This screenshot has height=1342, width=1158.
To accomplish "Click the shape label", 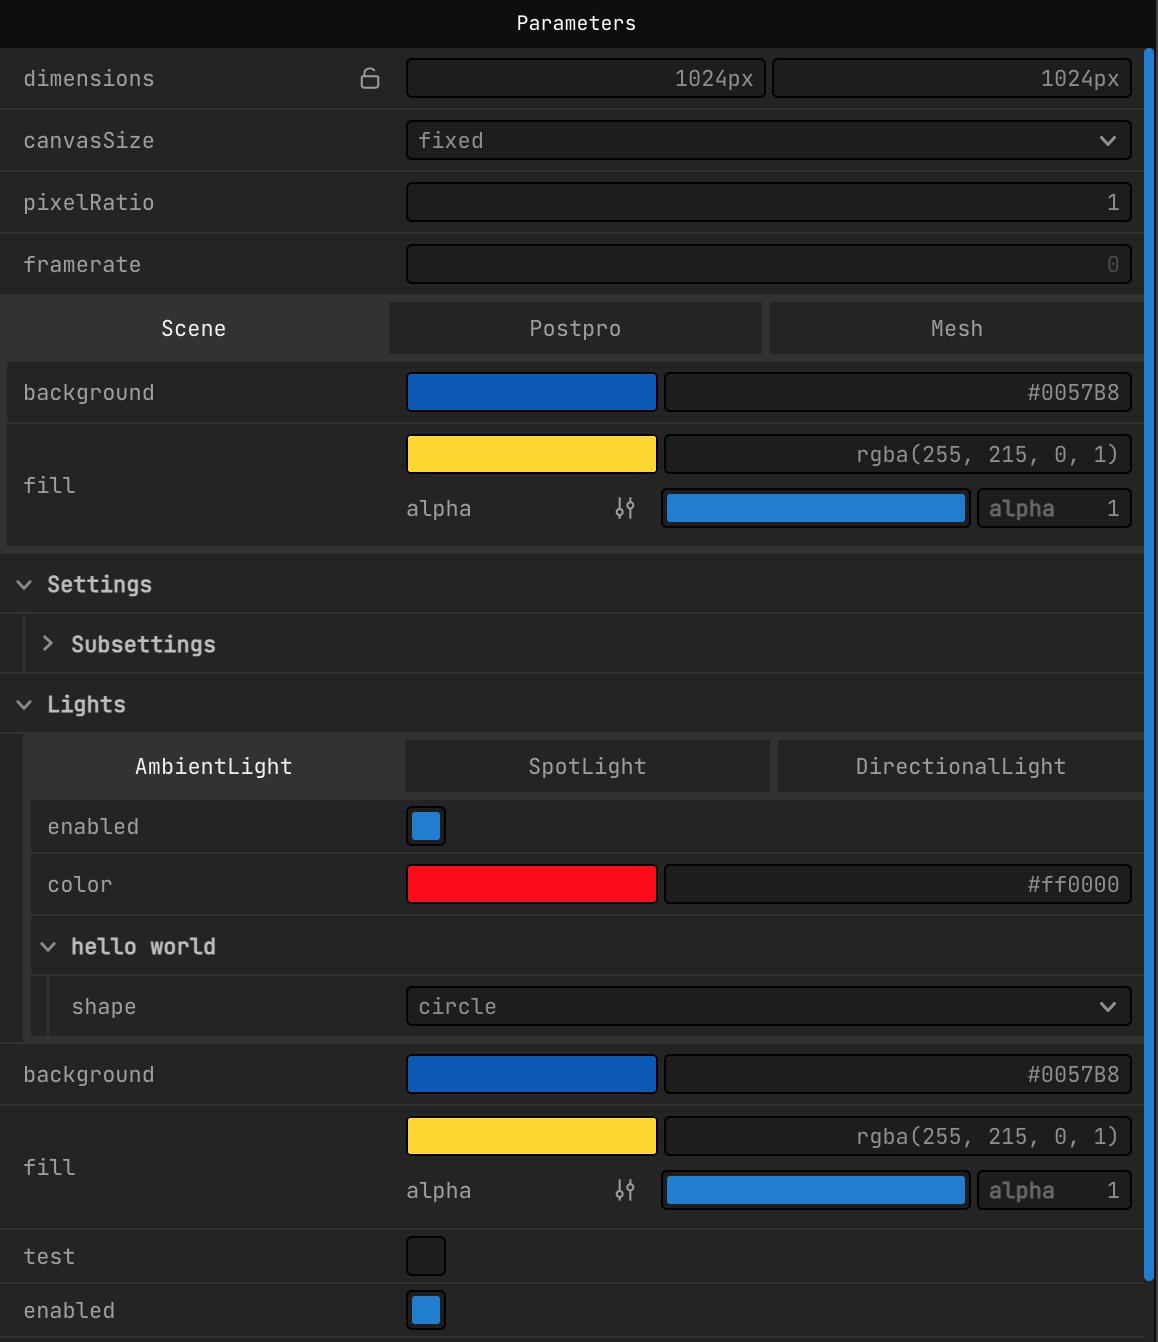I will pos(104,1006).
